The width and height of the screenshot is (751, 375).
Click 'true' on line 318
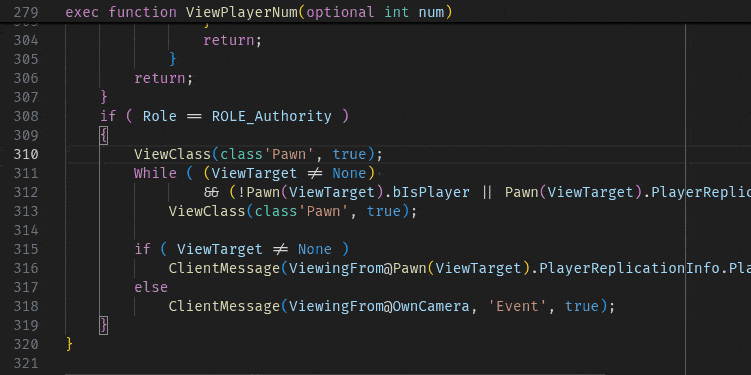582,306
